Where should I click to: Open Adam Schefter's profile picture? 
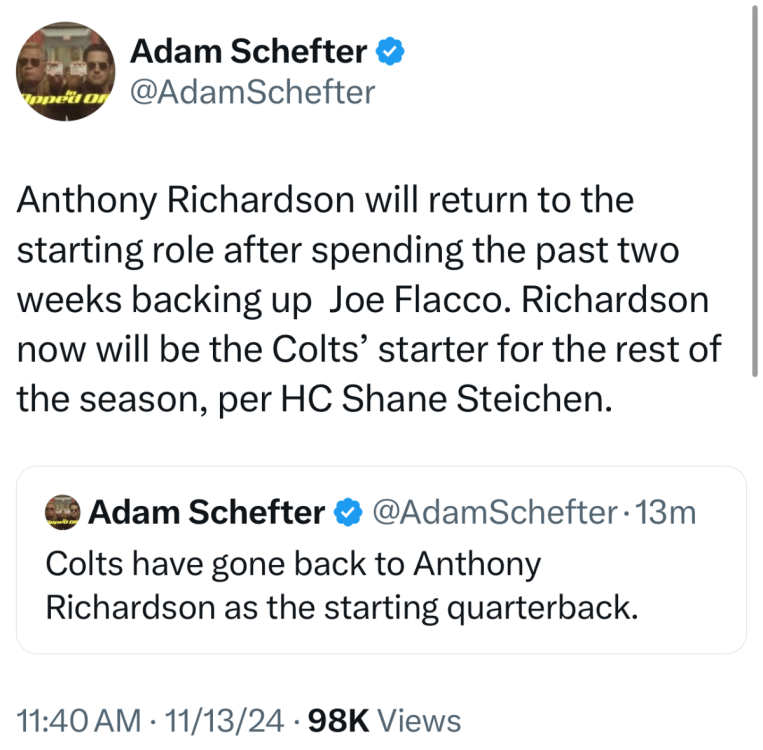coord(65,71)
